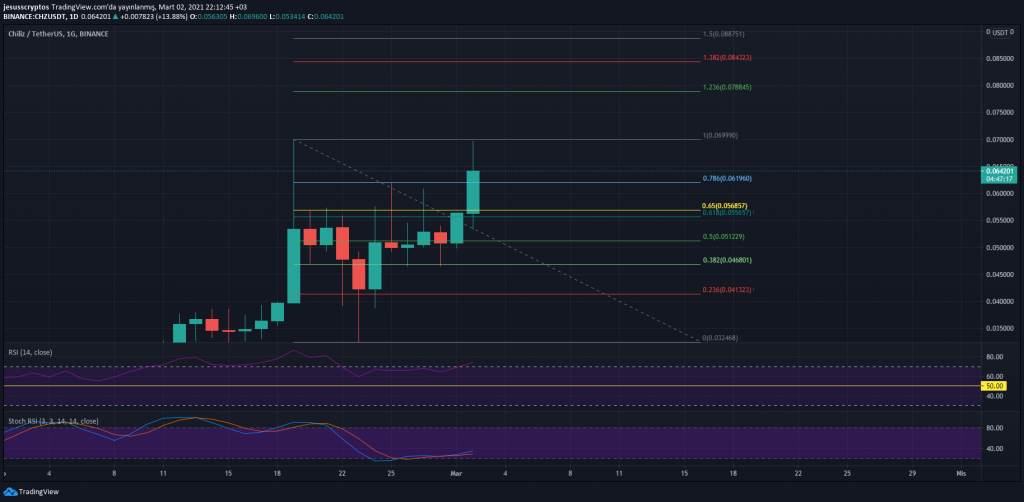Open the USDT currency selector
This screenshot has width=1024, height=502.
coord(999,32)
